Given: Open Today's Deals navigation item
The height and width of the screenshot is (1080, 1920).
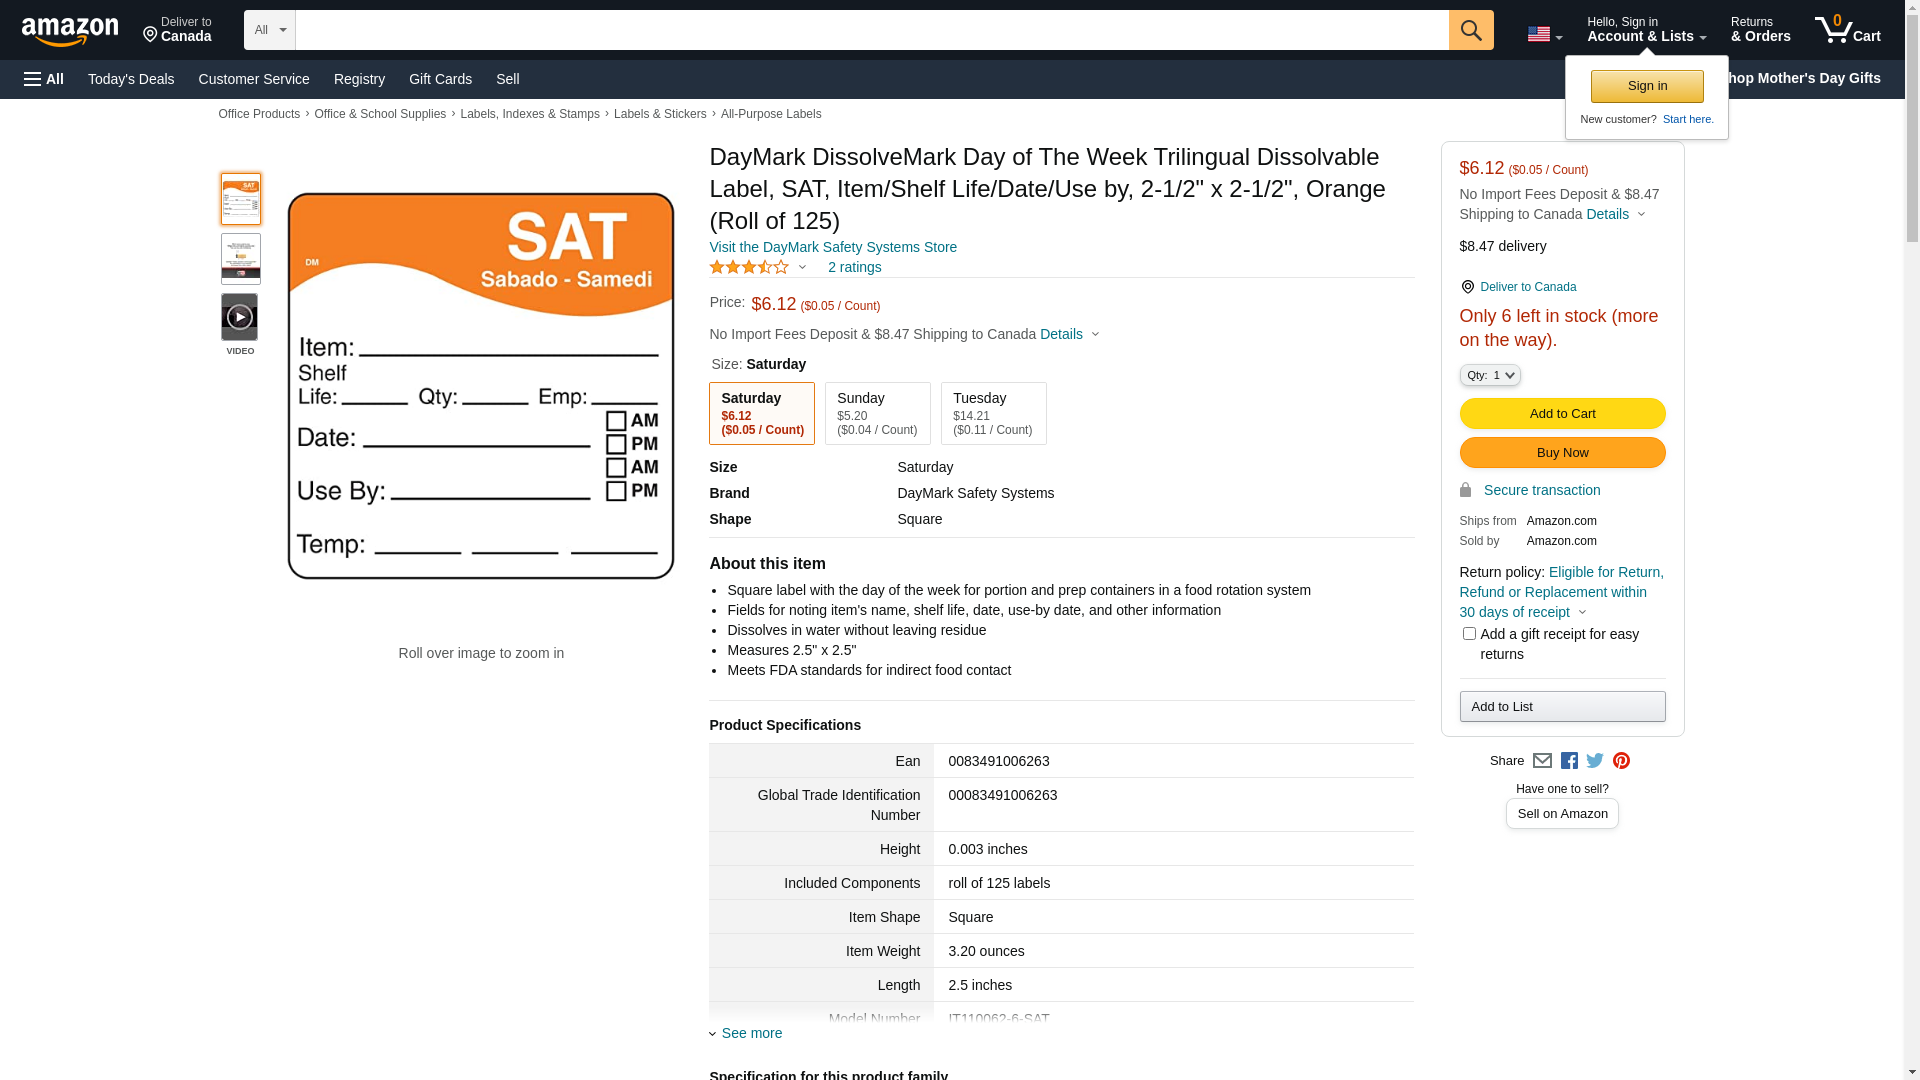Looking at the screenshot, I should (131, 79).
